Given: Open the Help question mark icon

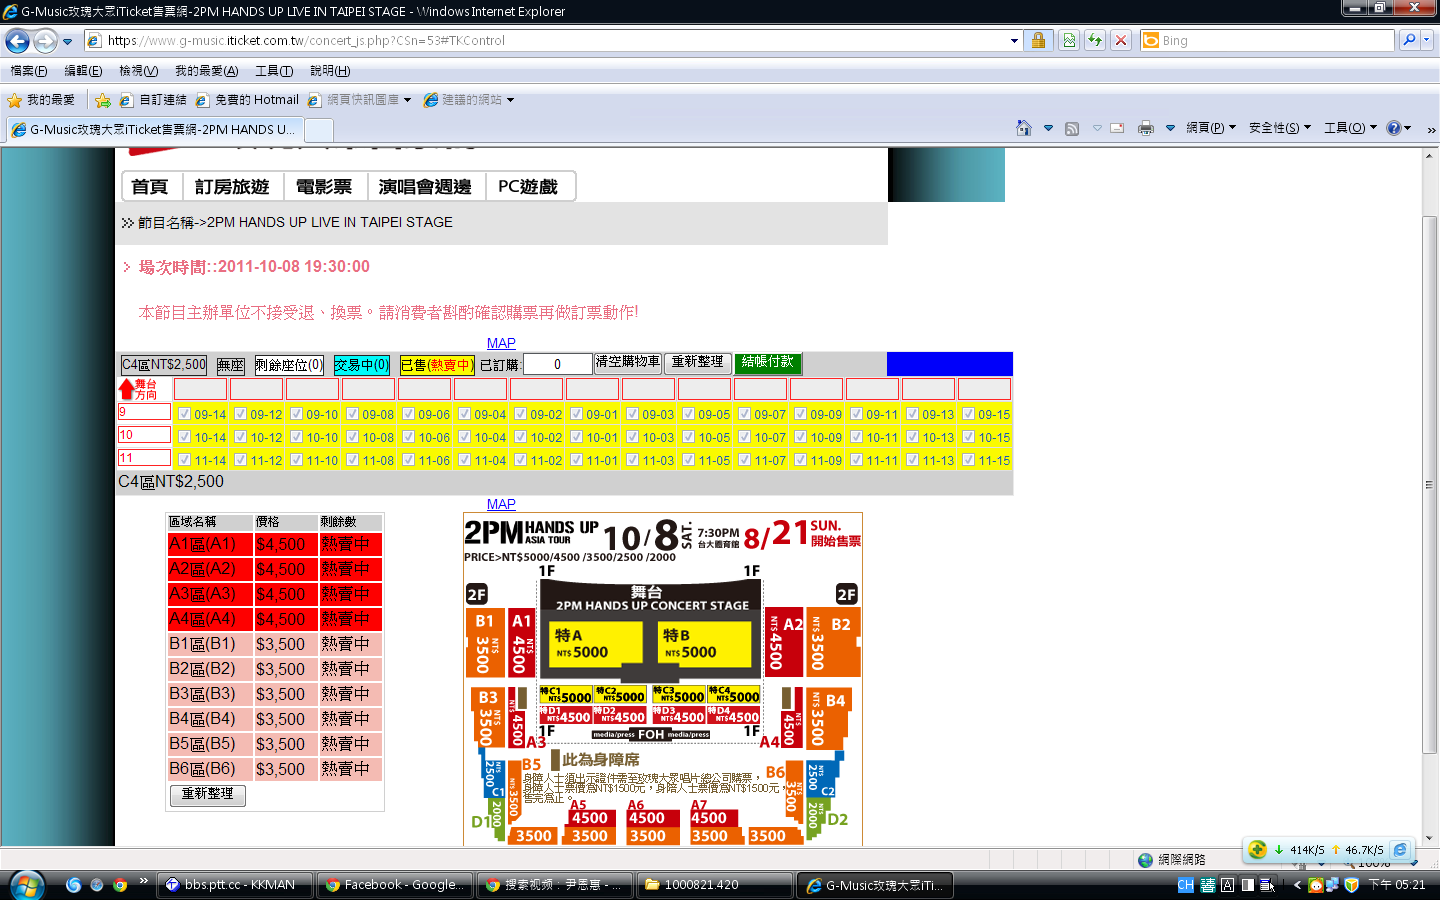Looking at the screenshot, I should click(1394, 128).
